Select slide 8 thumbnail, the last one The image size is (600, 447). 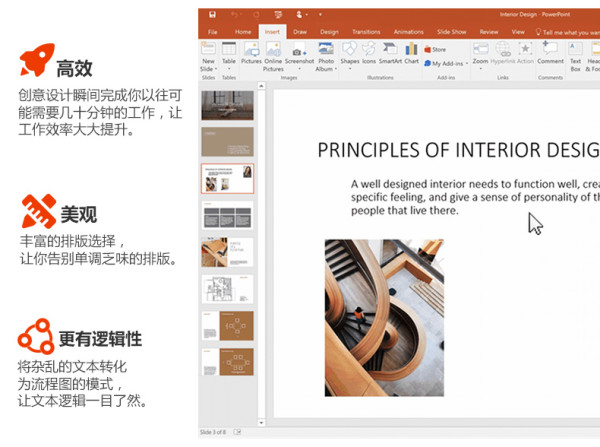(x=227, y=362)
